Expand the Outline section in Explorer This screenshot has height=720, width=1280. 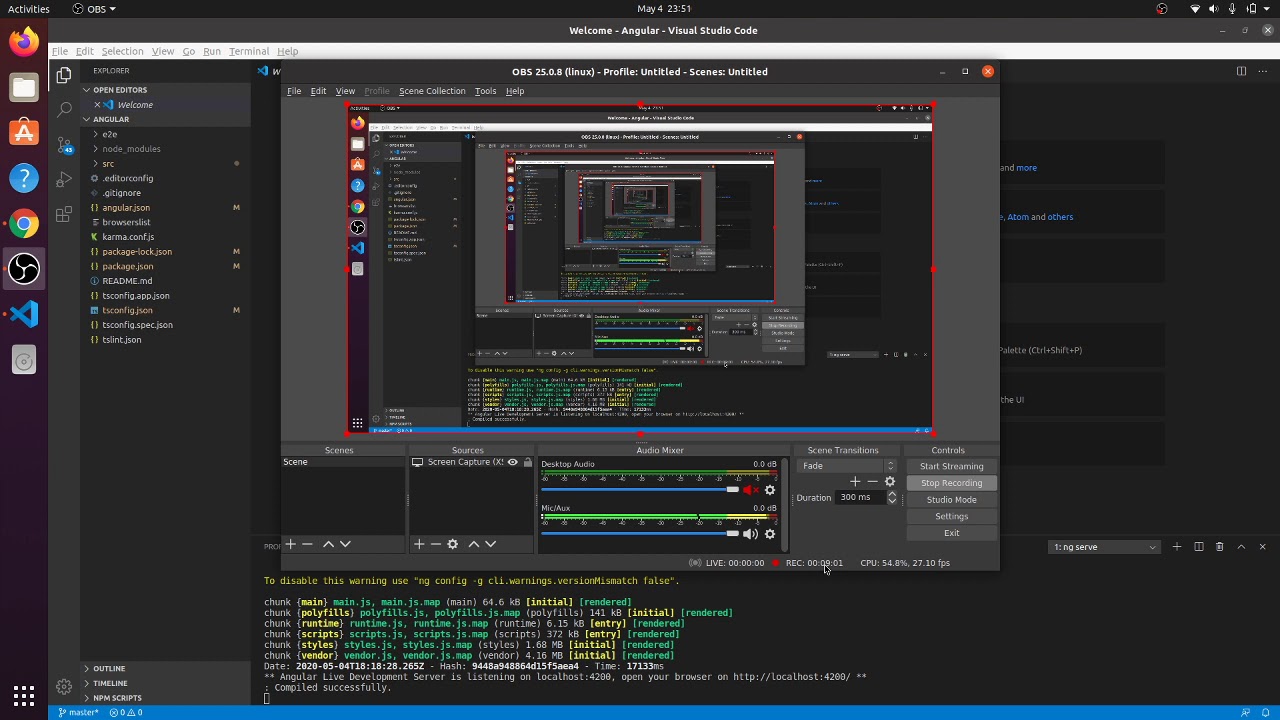point(165,669)
